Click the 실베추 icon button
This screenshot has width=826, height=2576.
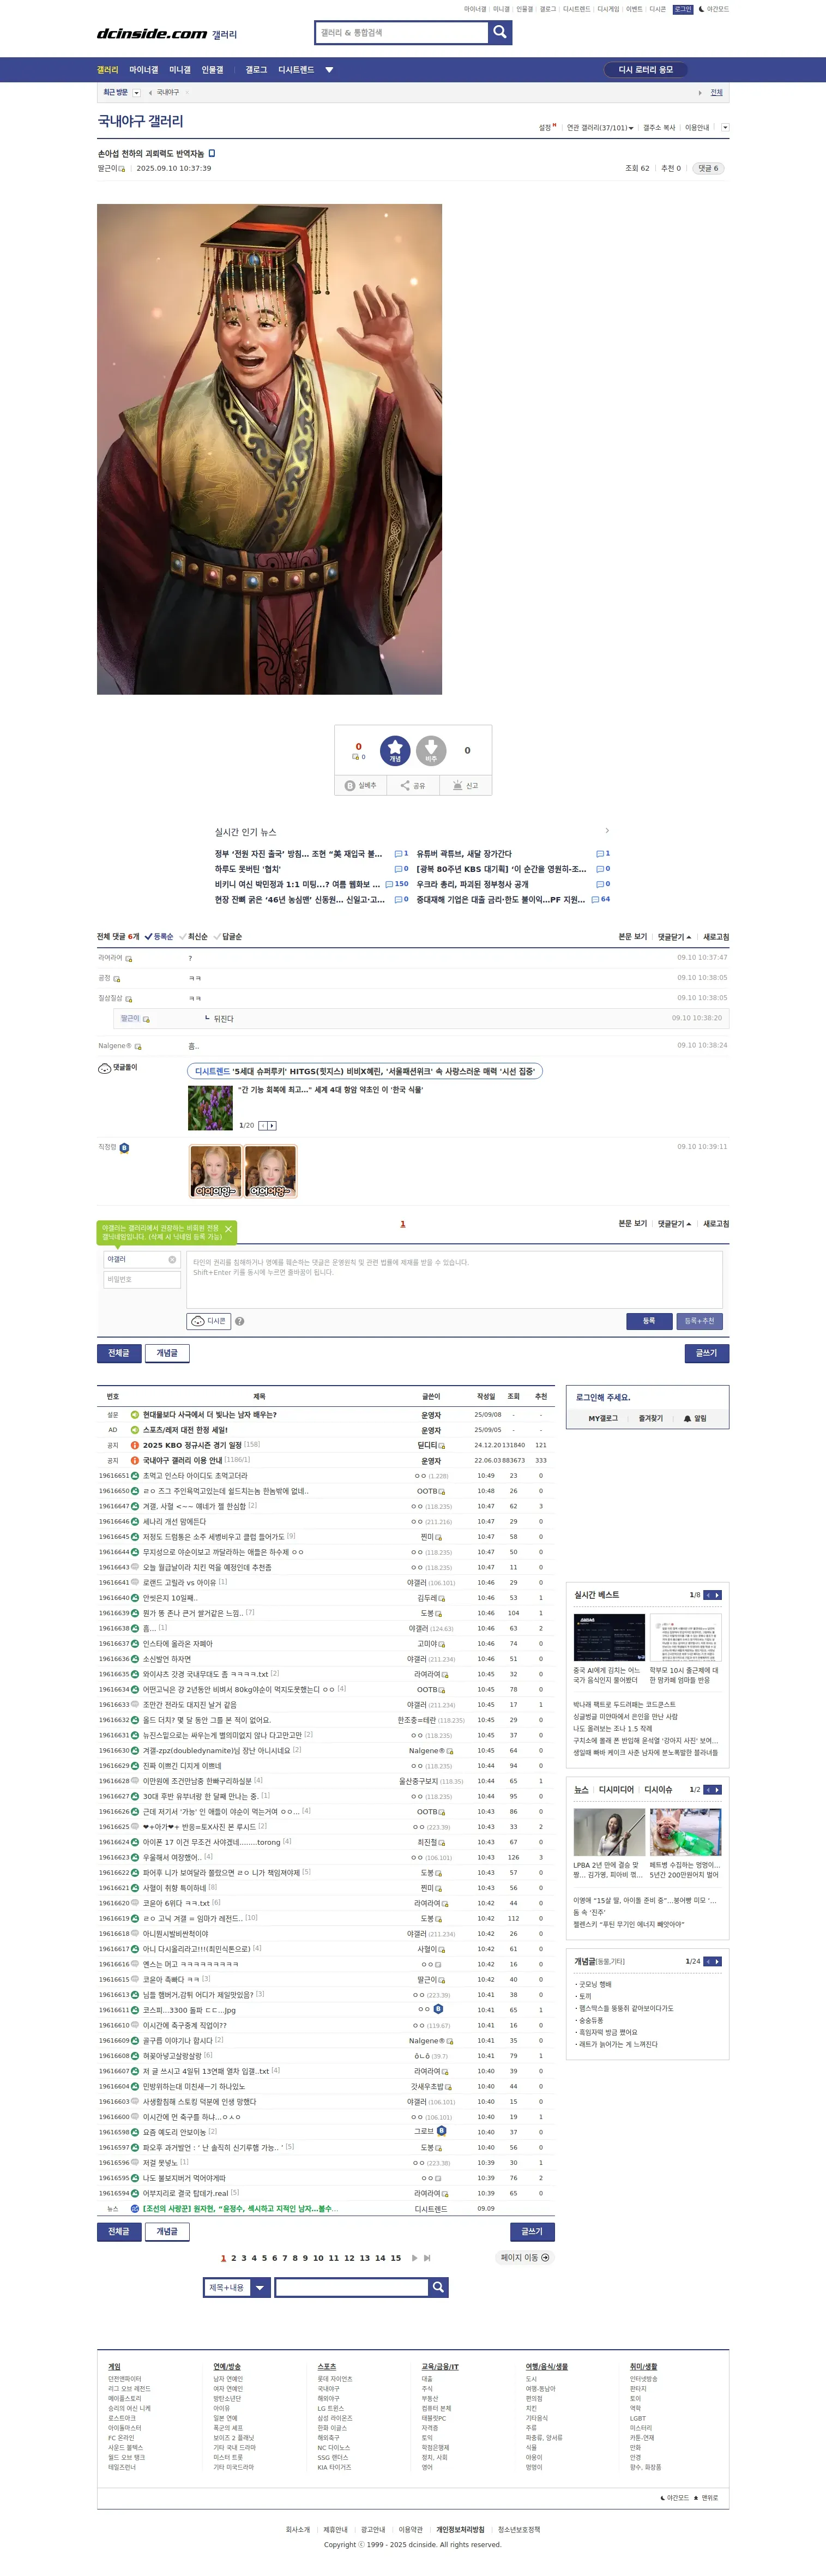point(360,785)
